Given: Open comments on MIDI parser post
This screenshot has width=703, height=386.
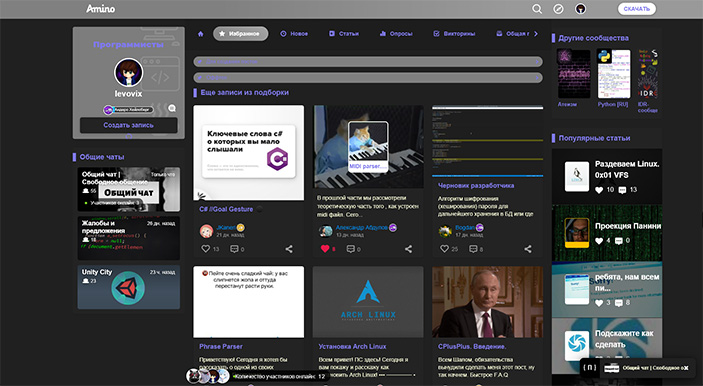Looking at the screenshot, I should point(351,248).
